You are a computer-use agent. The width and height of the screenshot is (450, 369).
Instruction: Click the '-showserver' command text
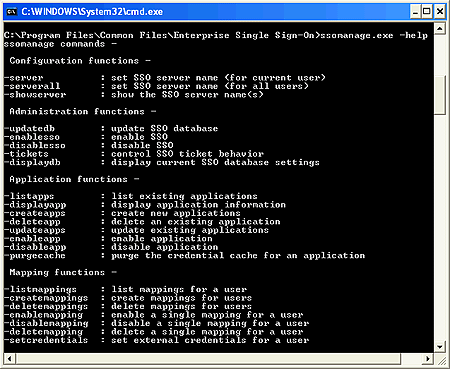pyautogui.click(x=35, y=95)
